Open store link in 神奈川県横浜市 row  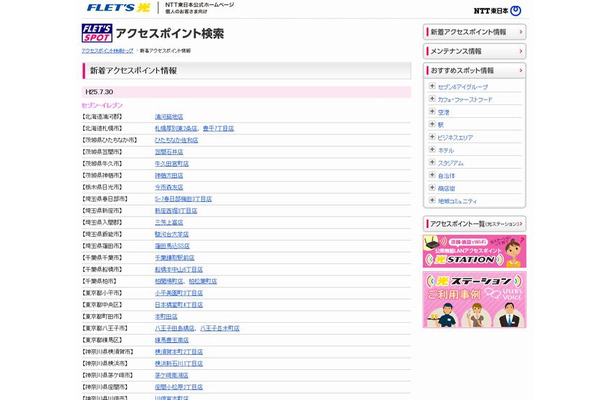click(x=179, y=363)
